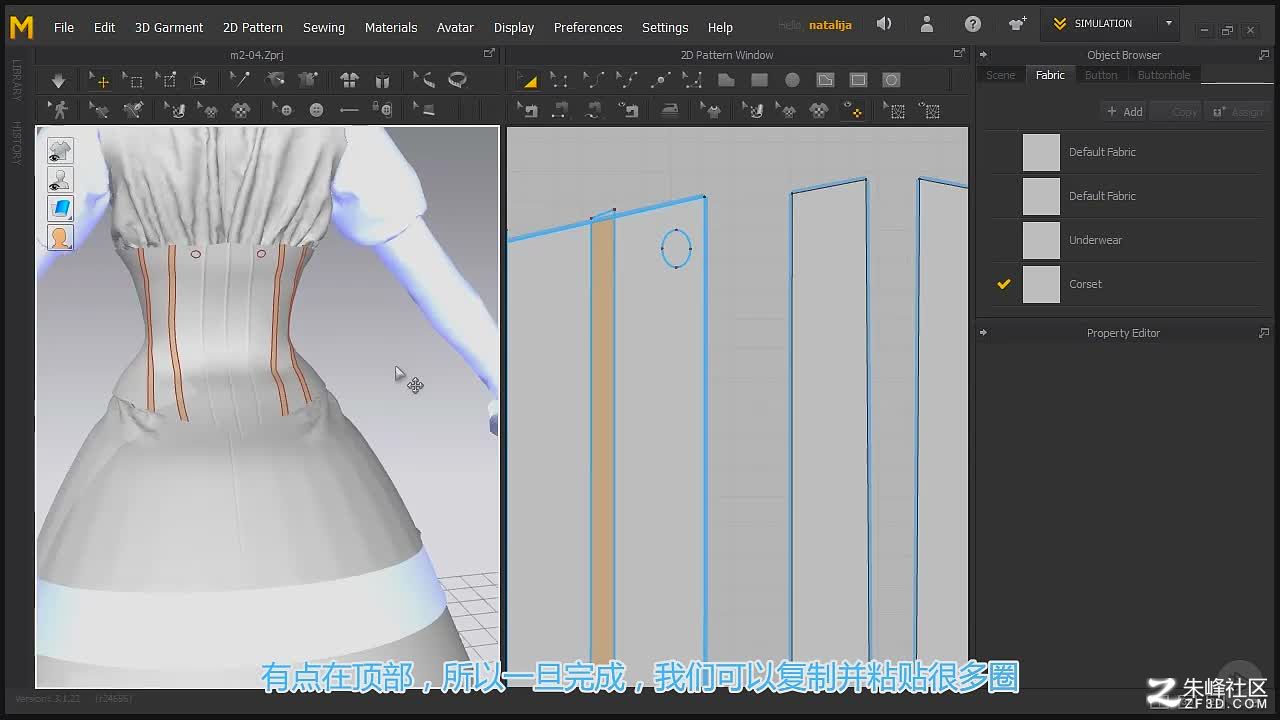Viewport: 1280px width, 720px height.
Task: Expand the HISTORY side panel
Action: (x=17, y=142)
